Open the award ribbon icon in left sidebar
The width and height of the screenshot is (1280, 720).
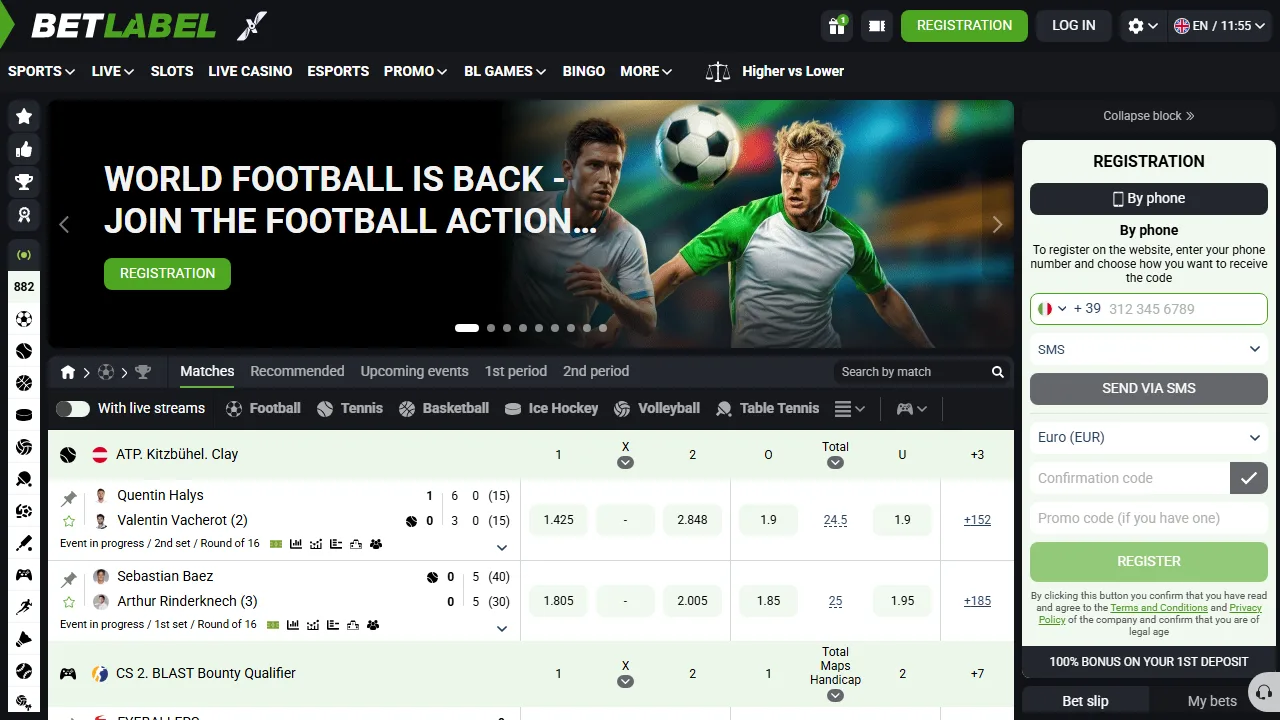pos(24,215)
